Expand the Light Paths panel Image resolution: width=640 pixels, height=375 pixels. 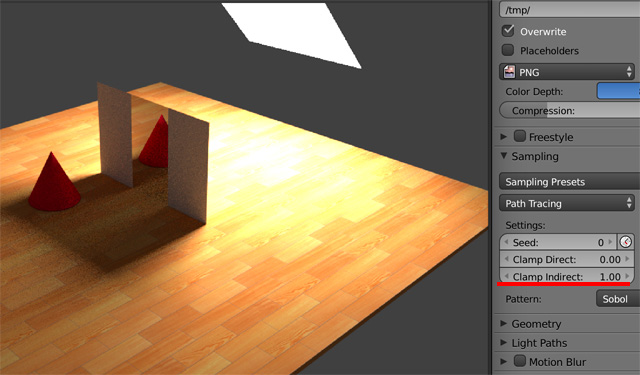coord(504,343)
